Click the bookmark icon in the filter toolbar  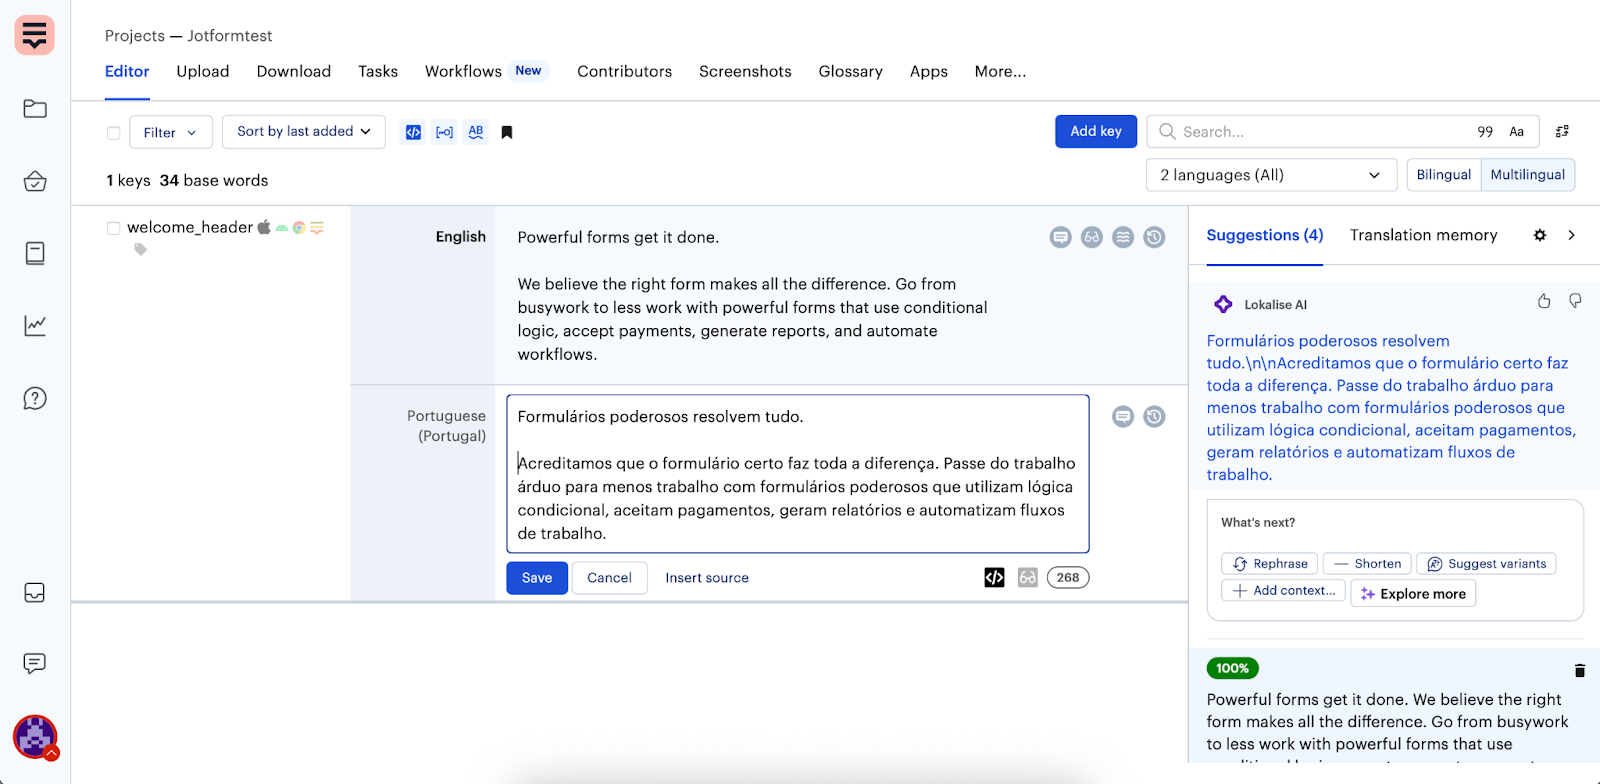(507, 132)
